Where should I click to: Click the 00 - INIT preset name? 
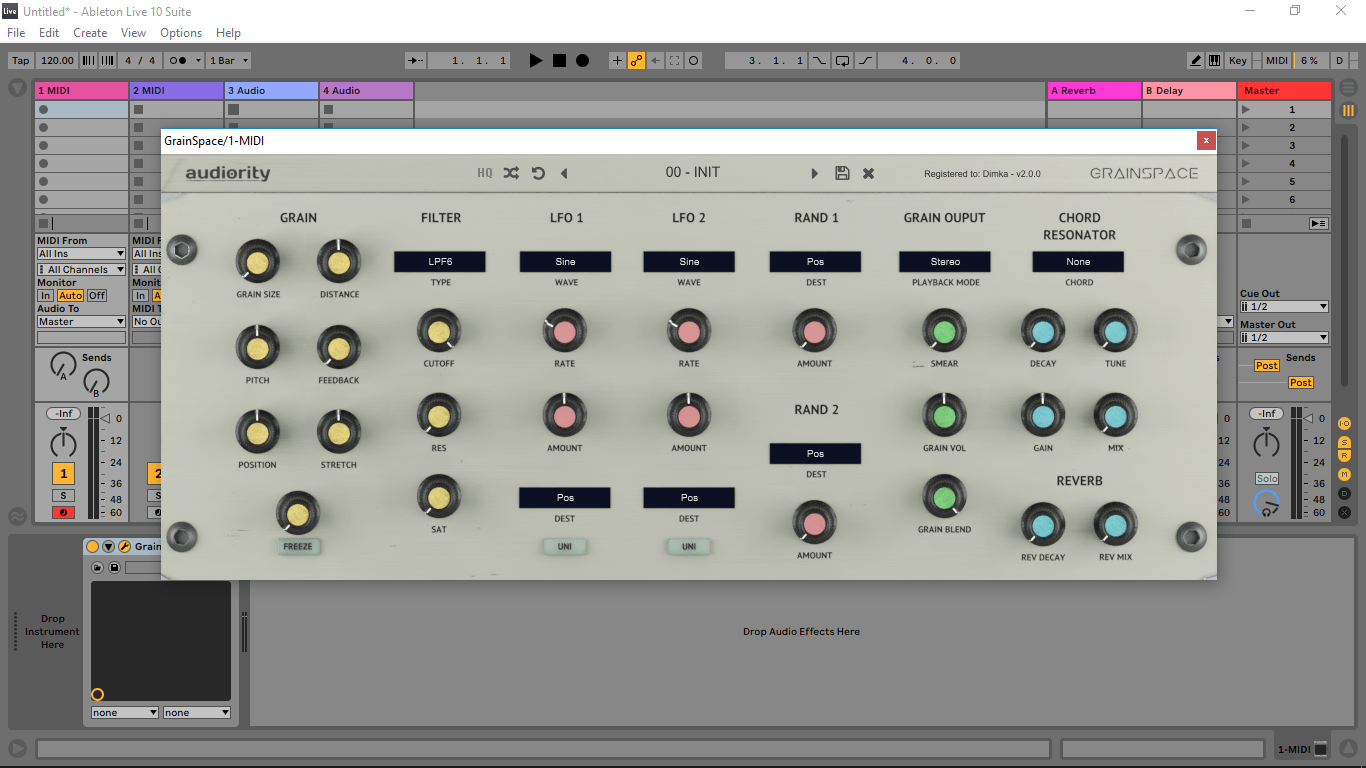click(692, 173)
